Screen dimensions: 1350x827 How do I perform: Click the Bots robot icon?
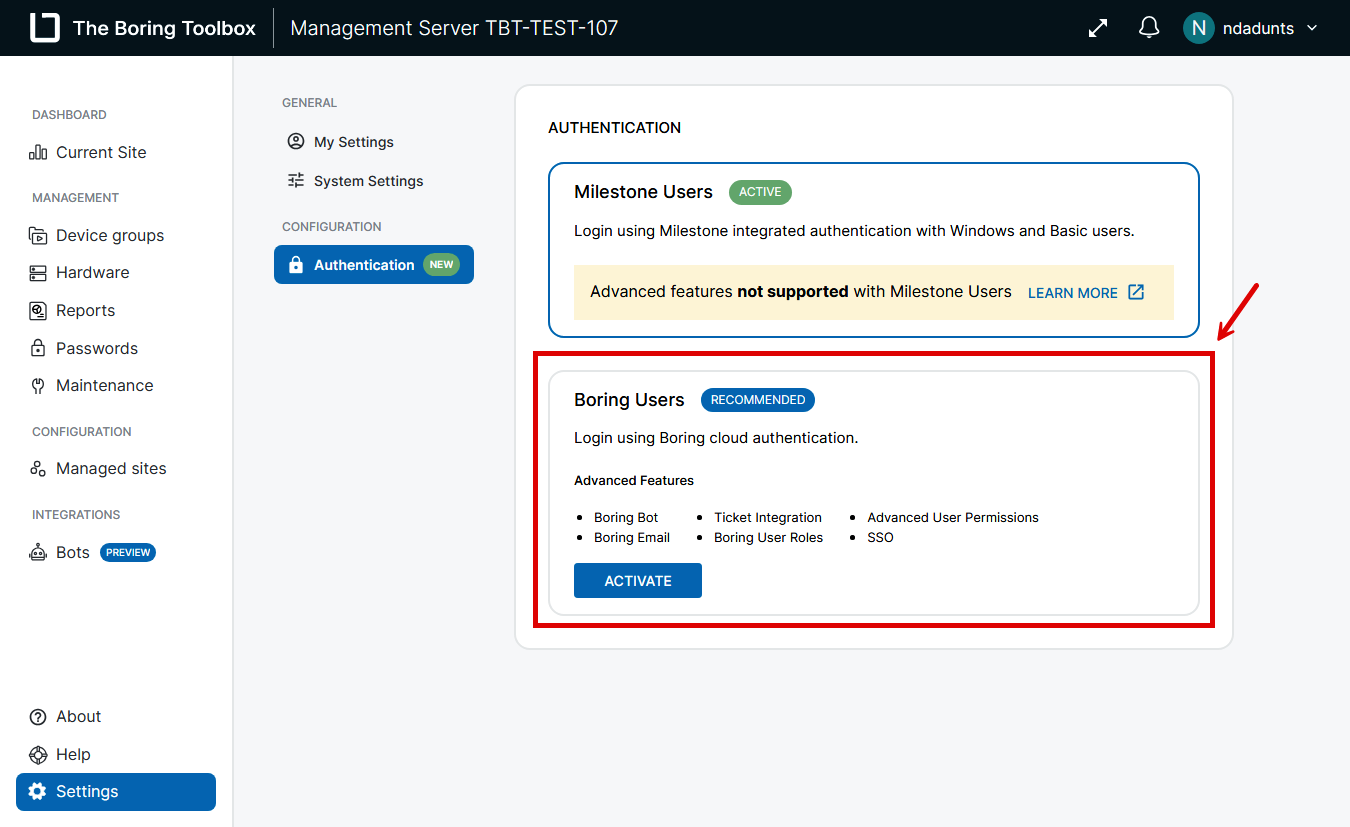[x=38, y=552]
